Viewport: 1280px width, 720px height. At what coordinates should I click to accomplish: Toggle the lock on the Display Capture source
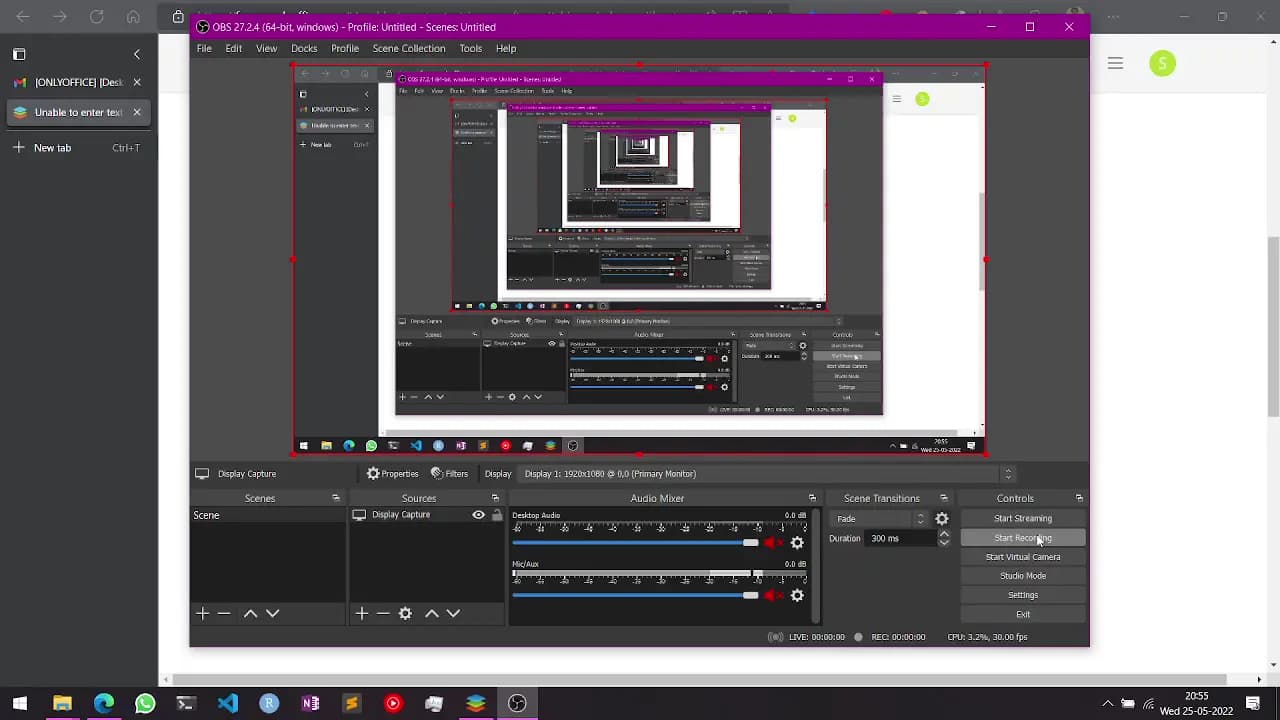[497, 515]
